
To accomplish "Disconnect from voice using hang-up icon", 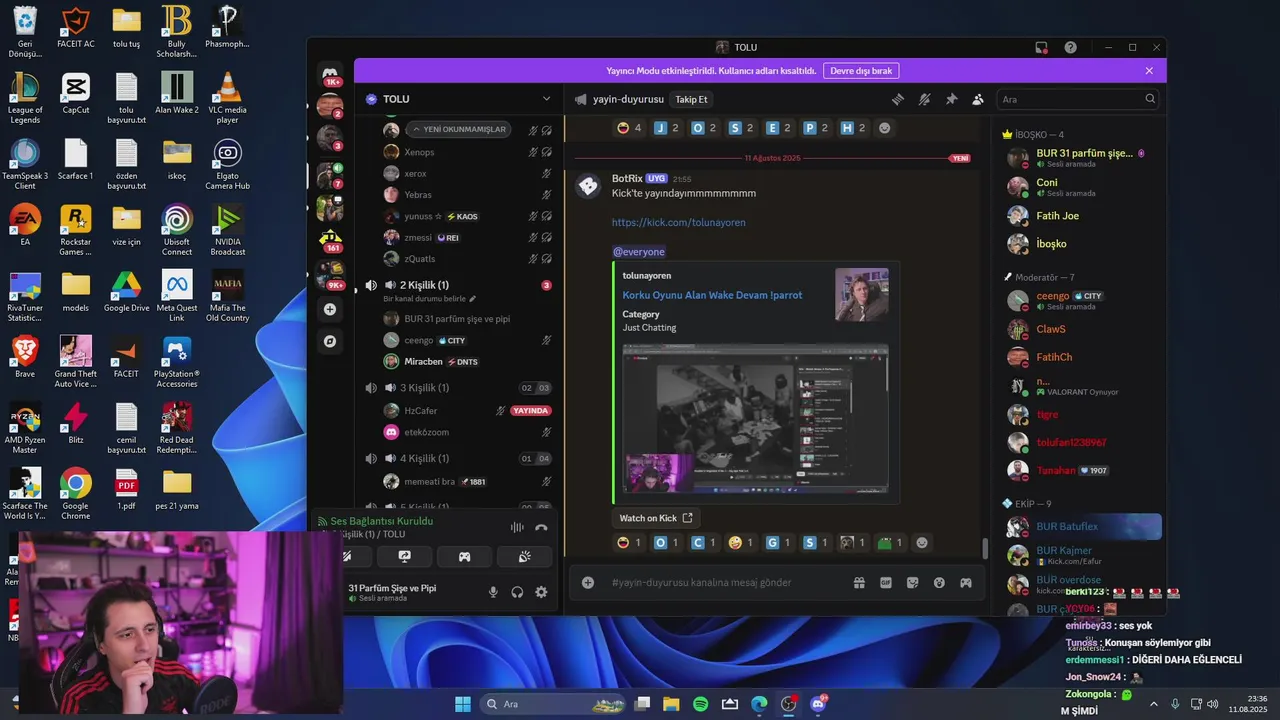I will (541, 527).
